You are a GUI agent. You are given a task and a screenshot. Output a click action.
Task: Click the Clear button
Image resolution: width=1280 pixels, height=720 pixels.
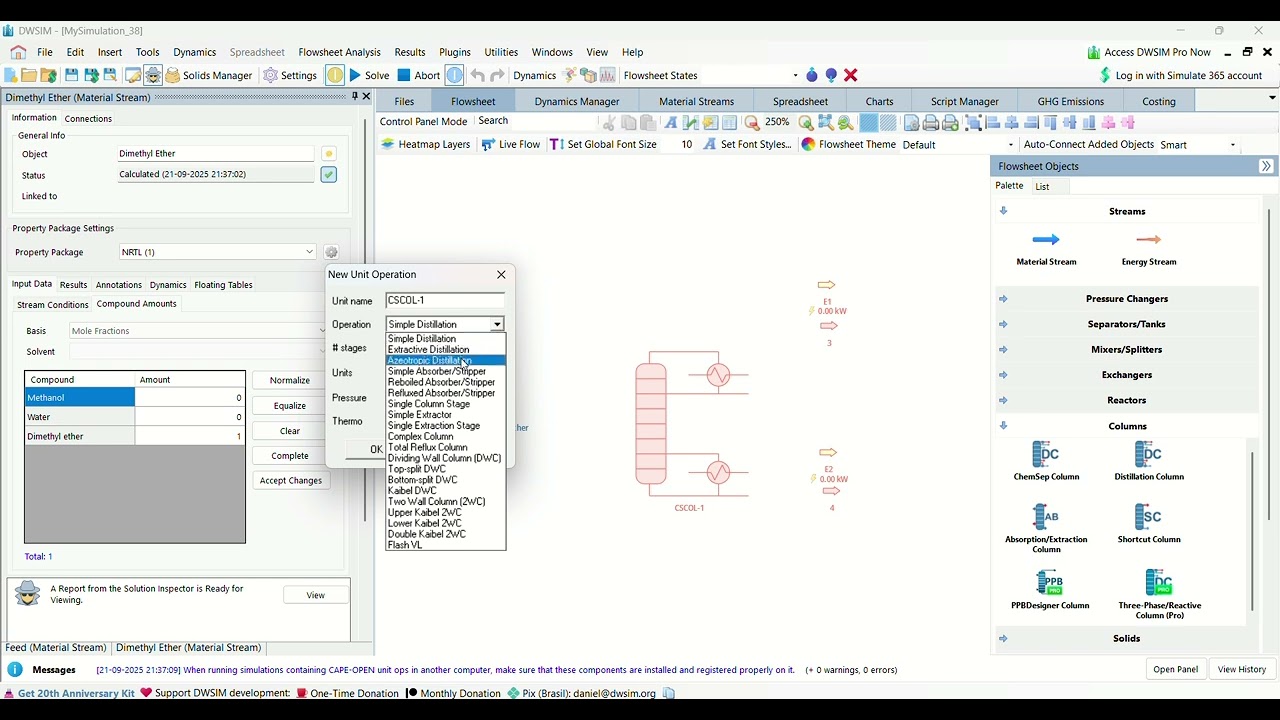point(290,431)
